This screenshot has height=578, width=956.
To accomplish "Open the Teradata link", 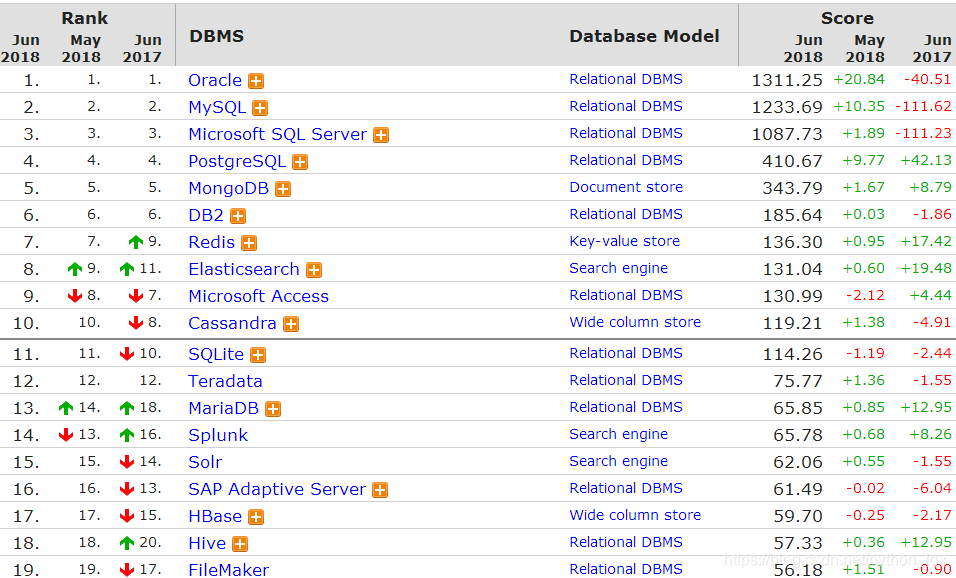I will click(225, 381).
